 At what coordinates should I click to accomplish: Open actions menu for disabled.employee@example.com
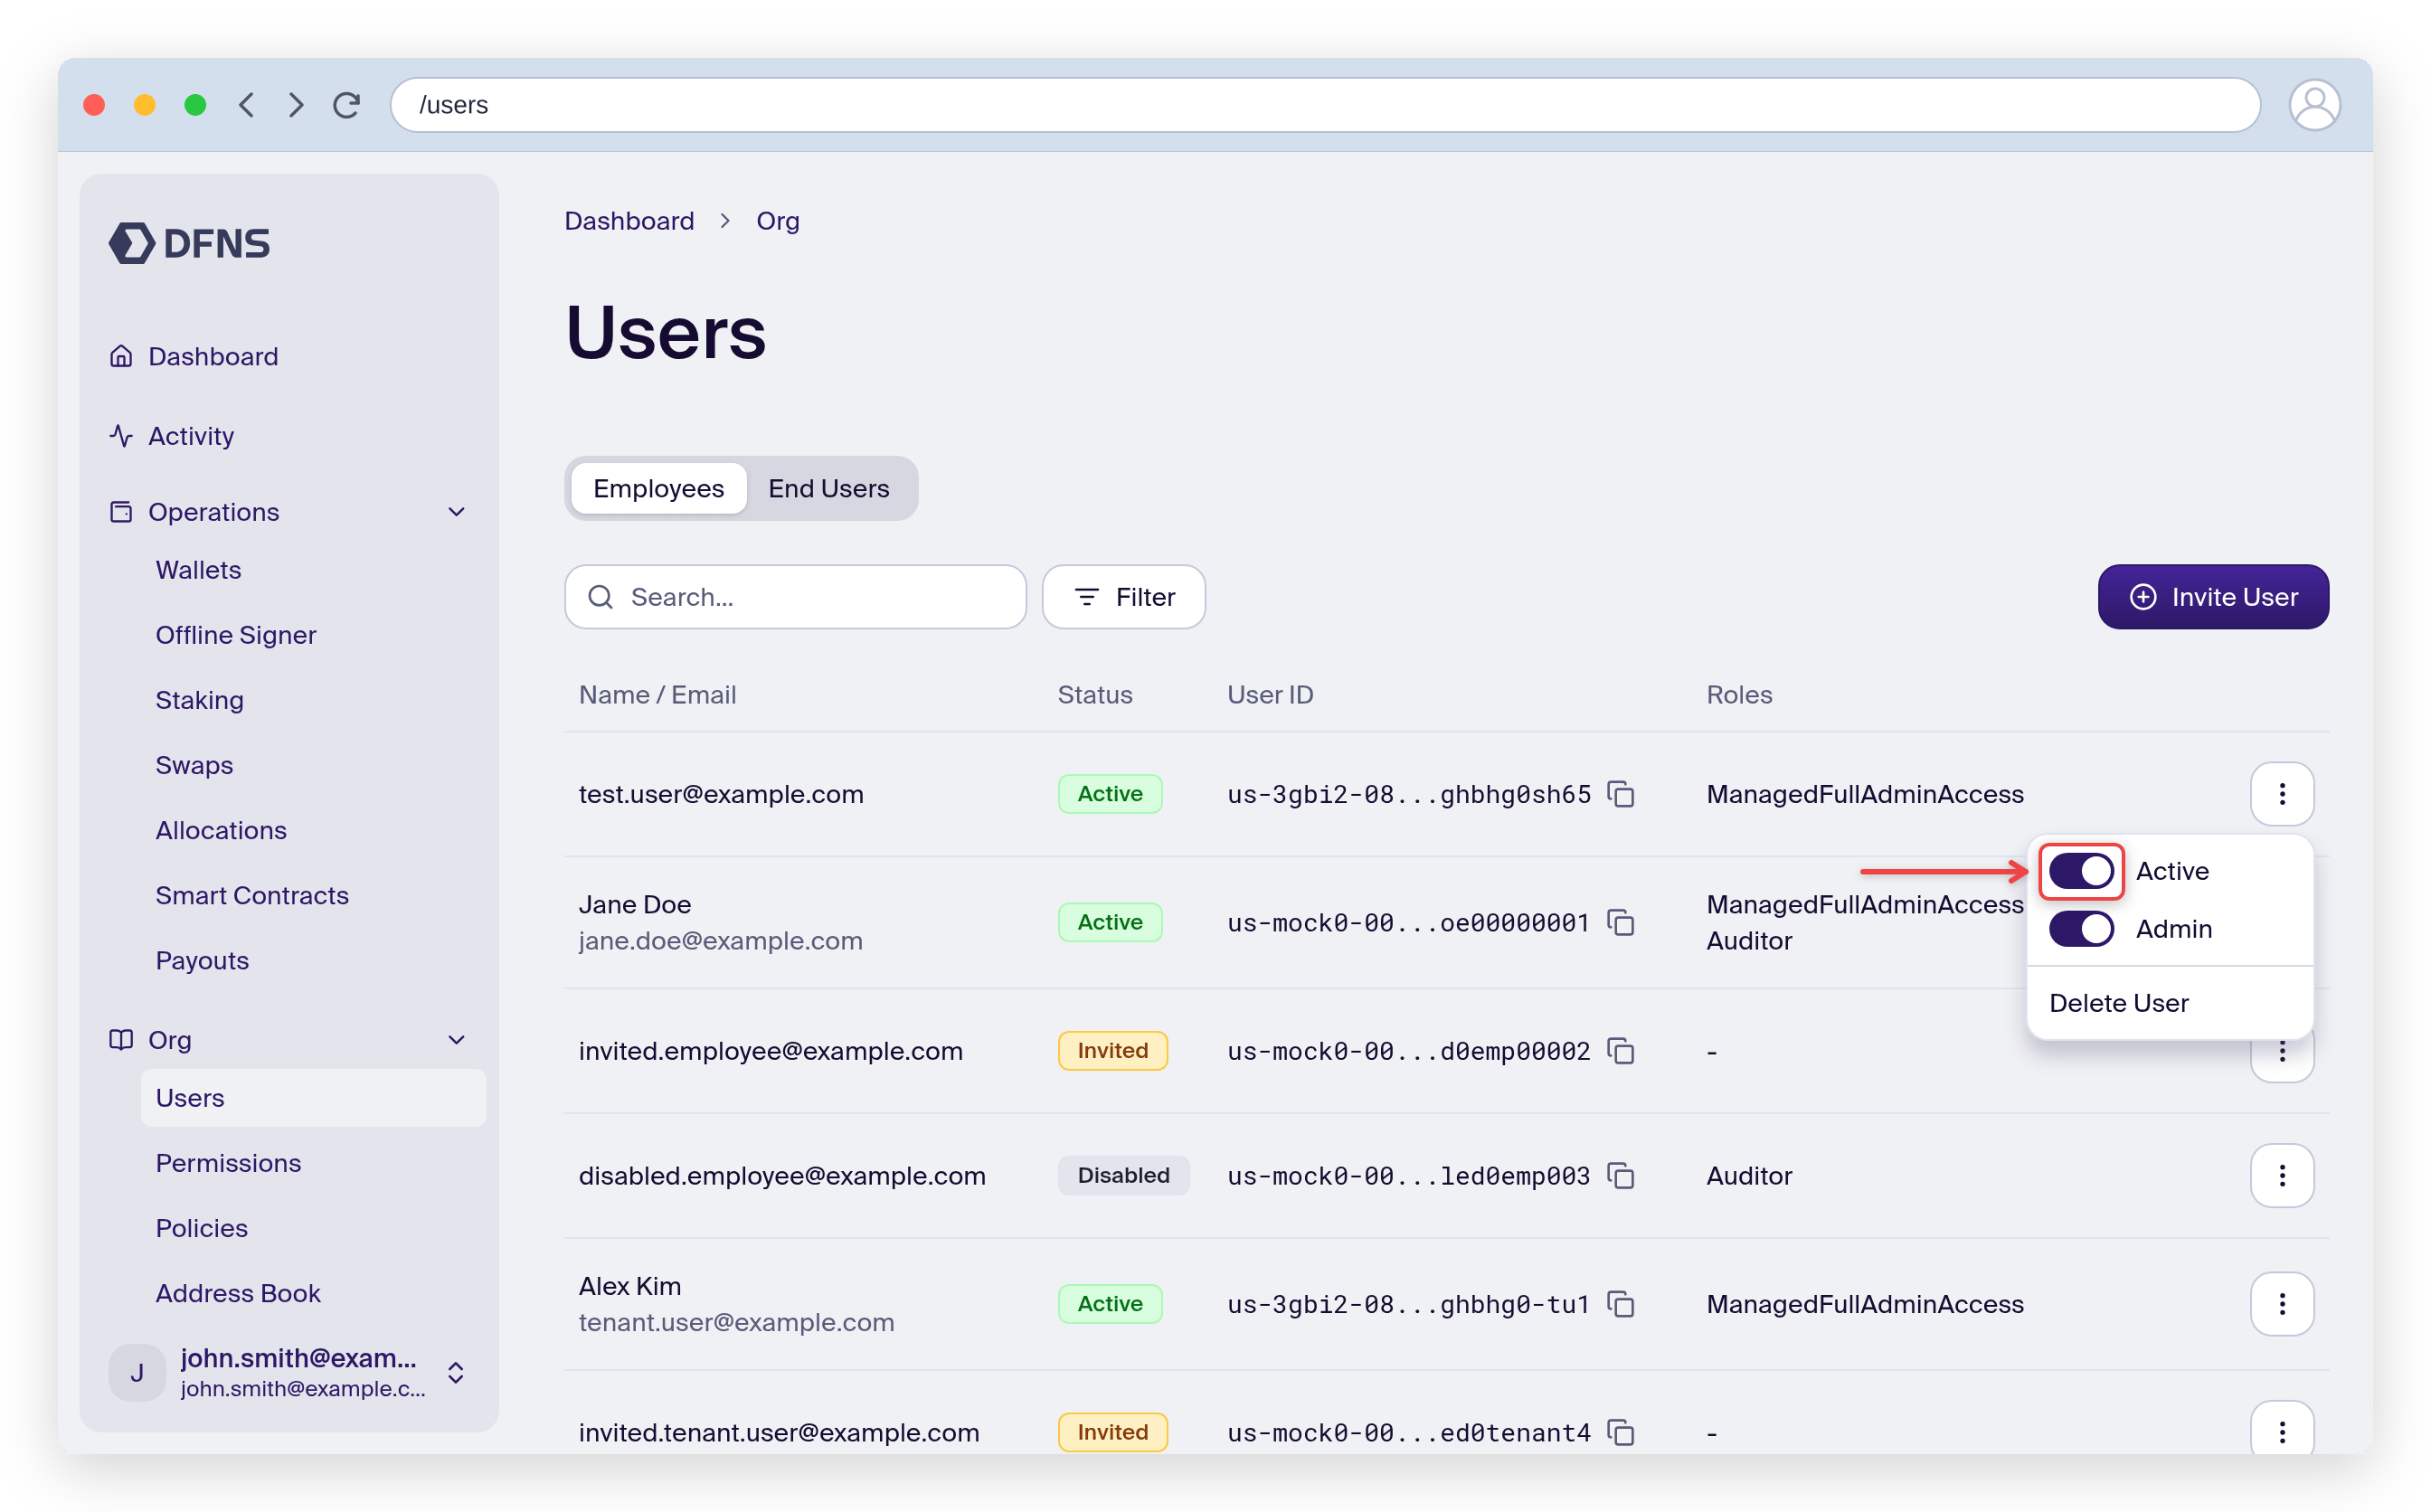(x=2282, y=1176)
